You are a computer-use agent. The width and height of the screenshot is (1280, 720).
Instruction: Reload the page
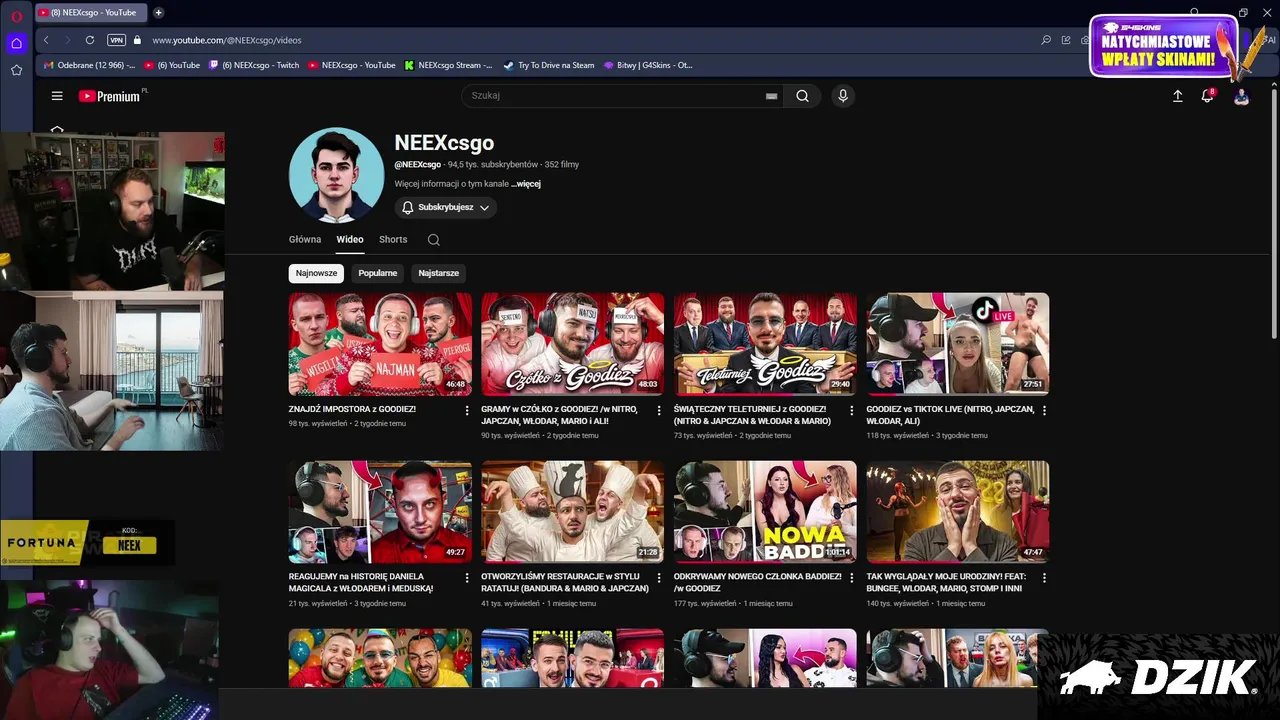click(x=90, y=40)
